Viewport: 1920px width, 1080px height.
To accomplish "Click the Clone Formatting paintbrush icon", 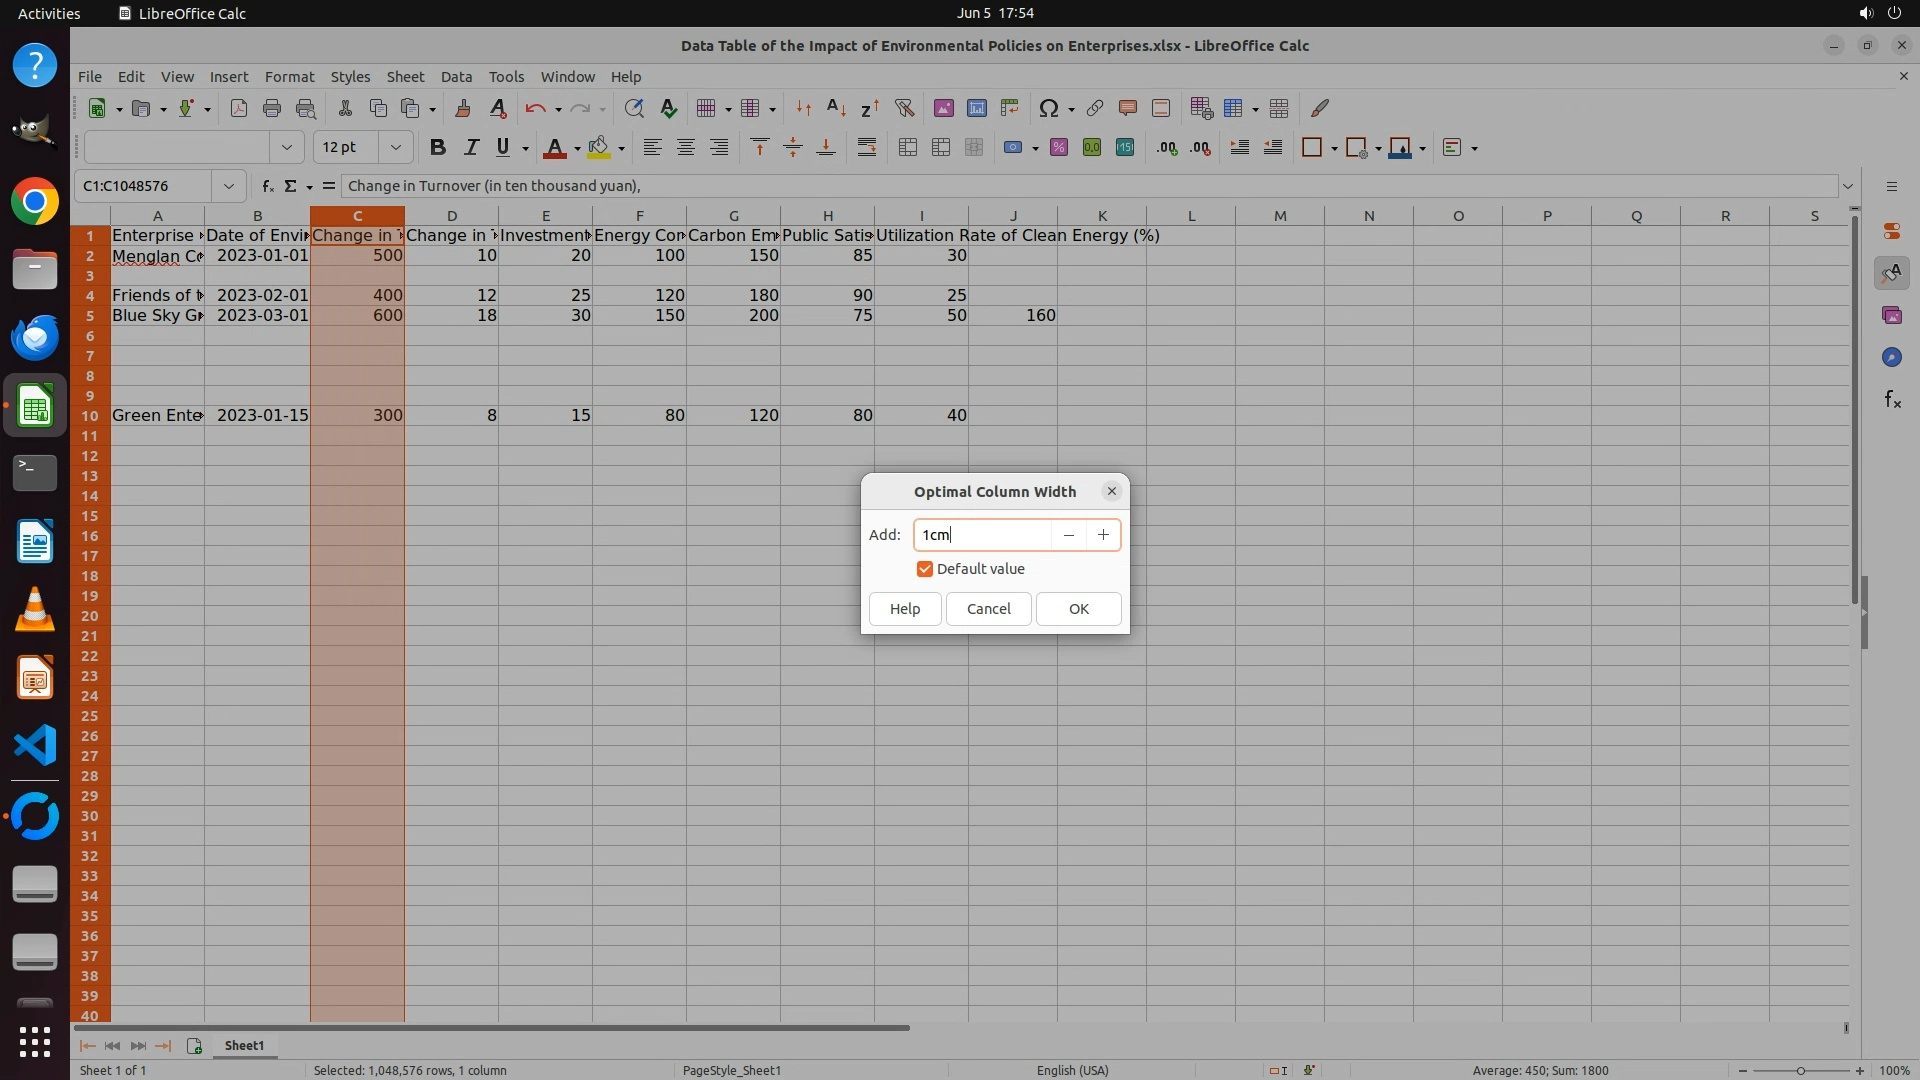I will pos(462,109).
